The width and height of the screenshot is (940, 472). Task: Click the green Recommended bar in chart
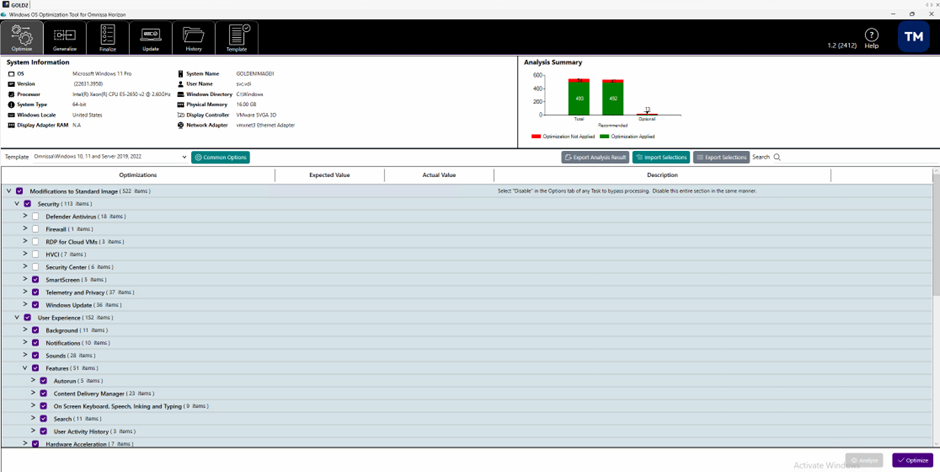coord(612,99)
